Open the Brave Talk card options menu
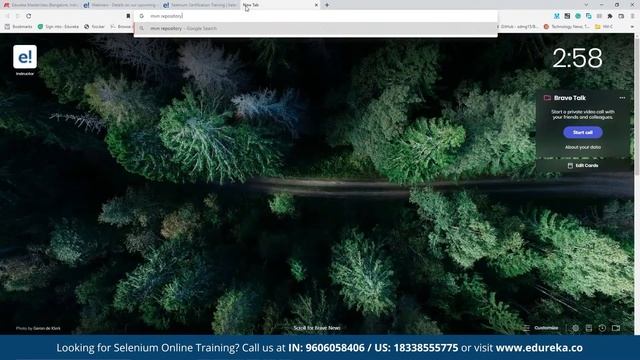This screenshot has width=640, height=360. click(622, 98)
